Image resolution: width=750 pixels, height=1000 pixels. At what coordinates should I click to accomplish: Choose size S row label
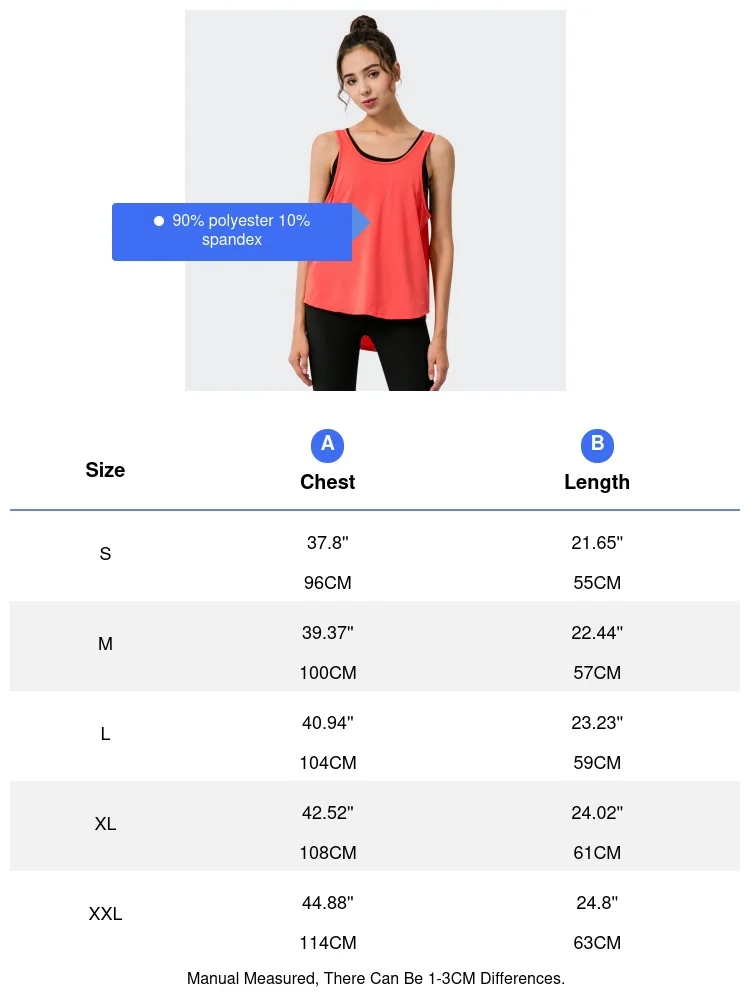[x=105, y=554]
